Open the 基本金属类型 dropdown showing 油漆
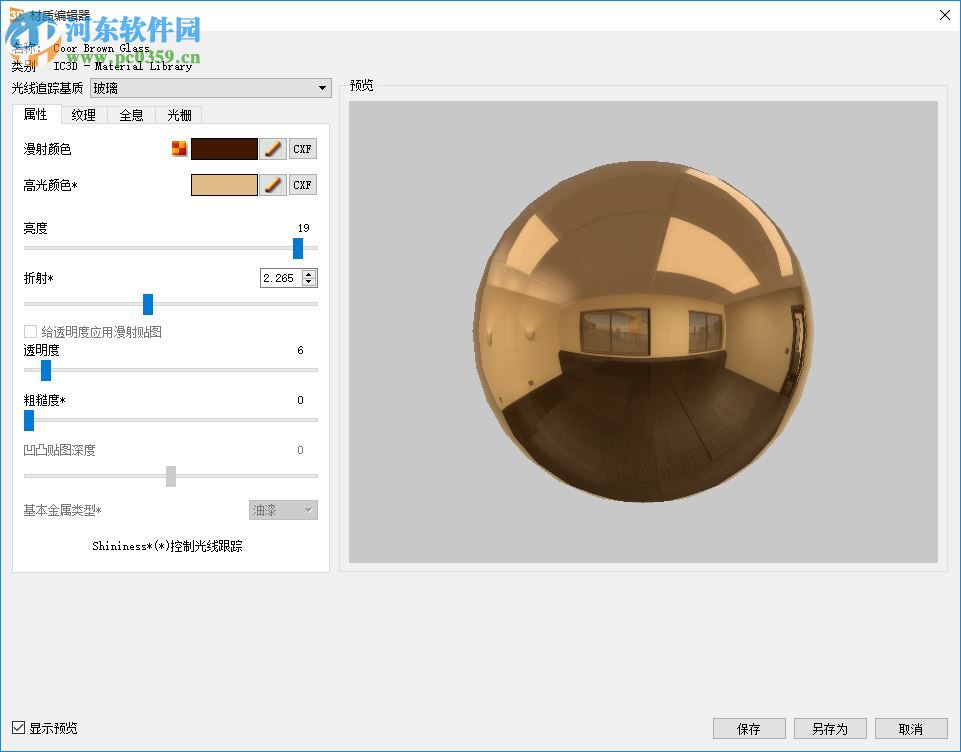This screenshot has height=752, width=961. 283,510
